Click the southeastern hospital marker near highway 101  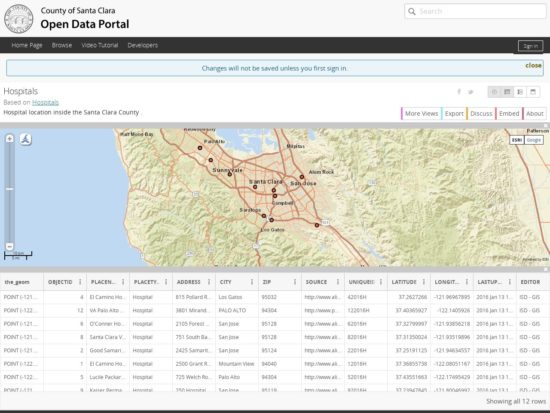click(x=317, y=225)
